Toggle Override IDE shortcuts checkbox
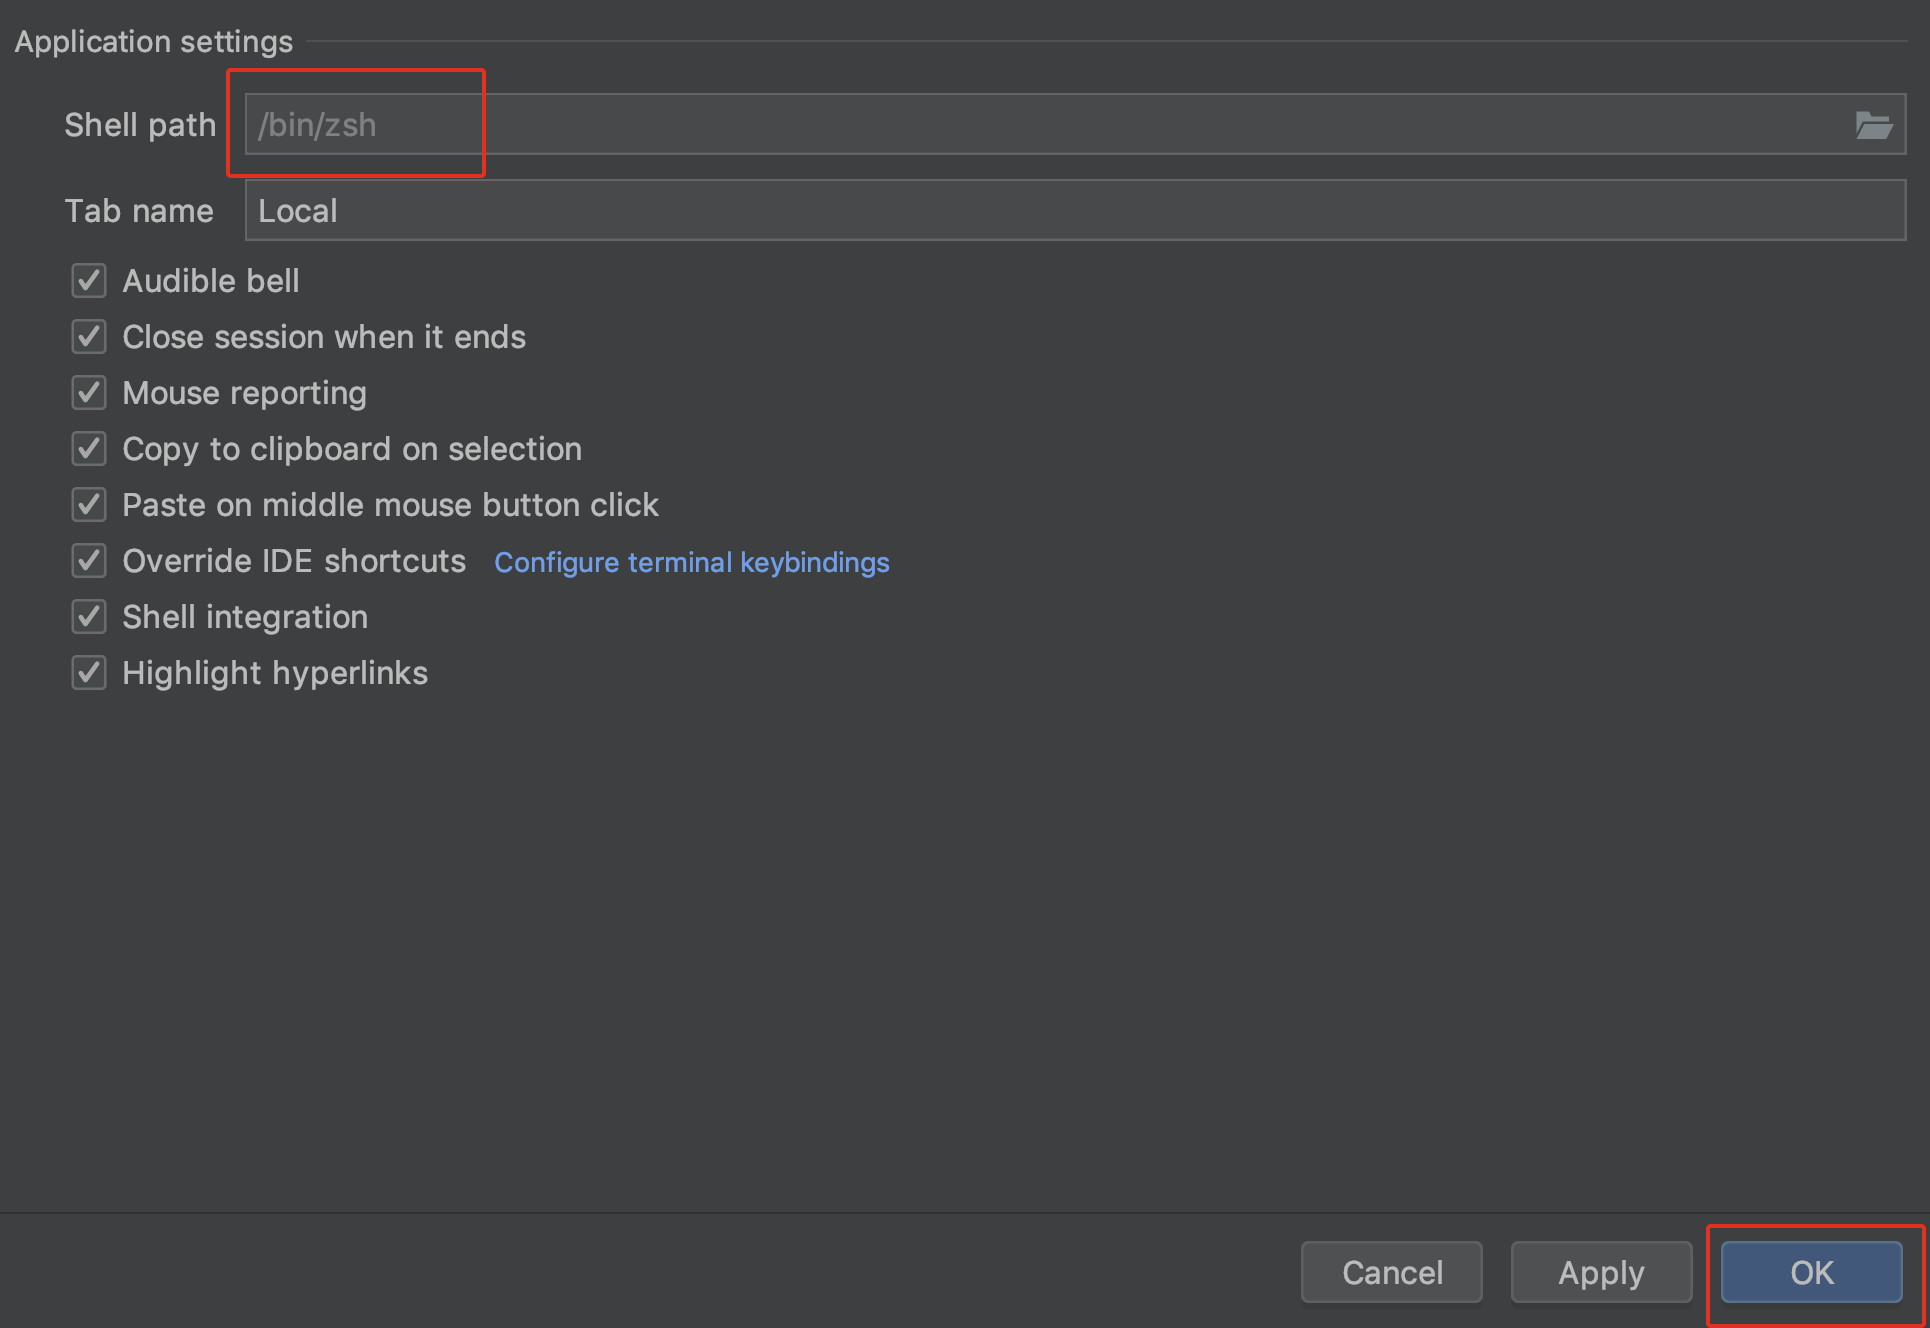 tap(89, 561)
